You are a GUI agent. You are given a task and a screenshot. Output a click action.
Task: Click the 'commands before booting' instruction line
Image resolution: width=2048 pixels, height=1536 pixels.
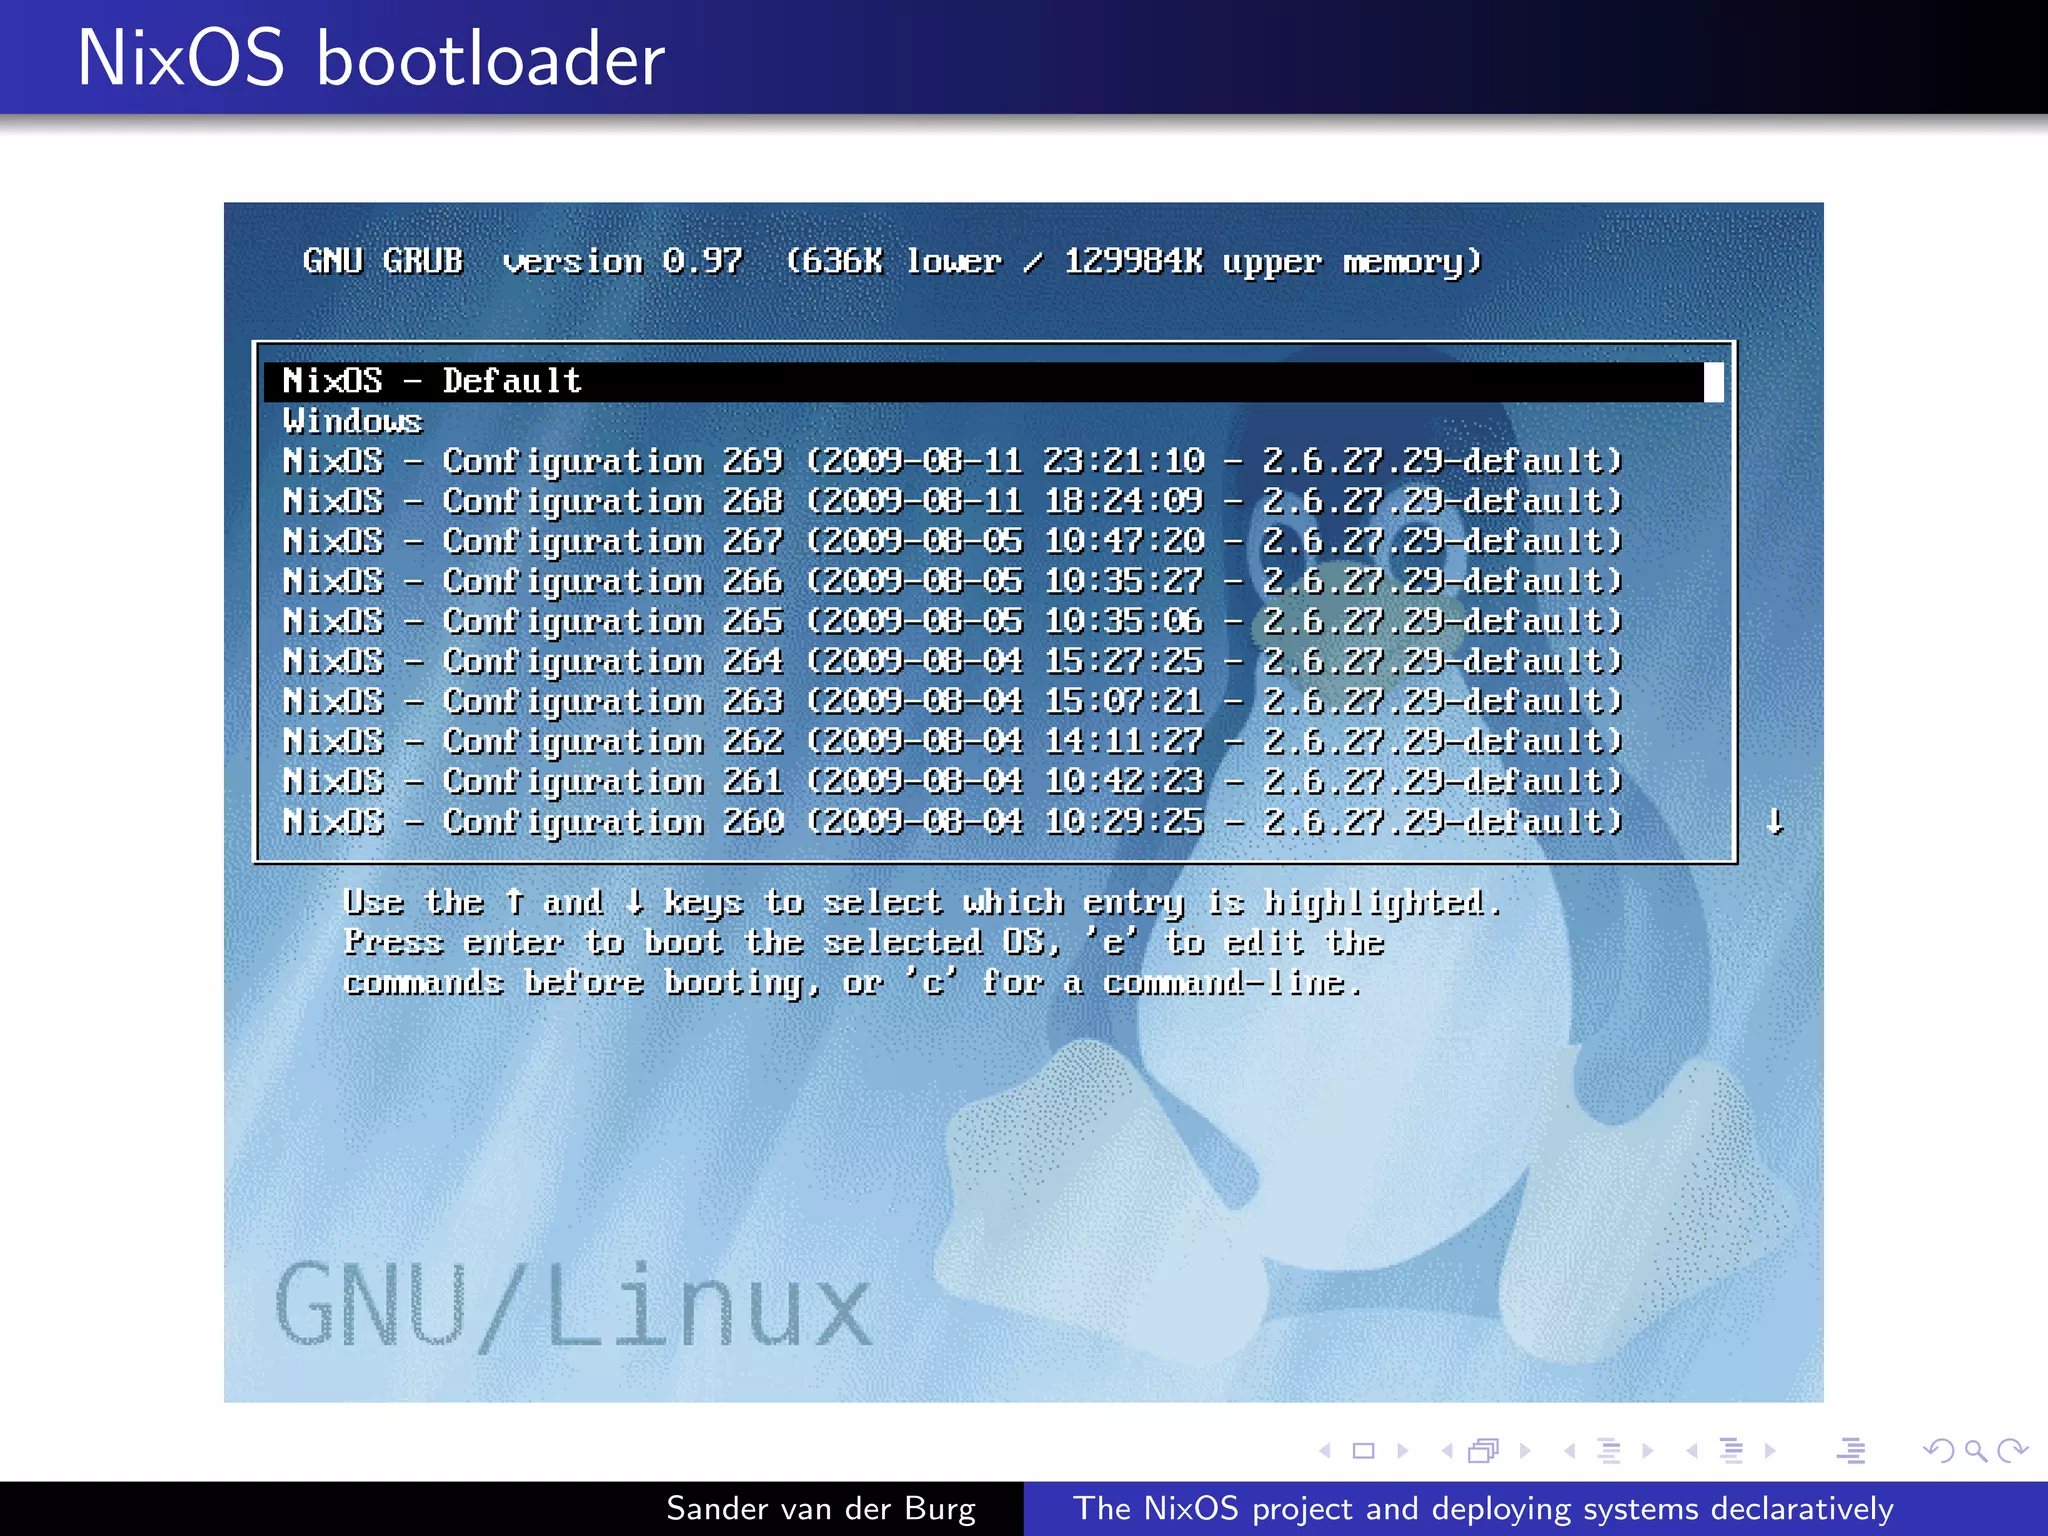[x=853, y=982]
